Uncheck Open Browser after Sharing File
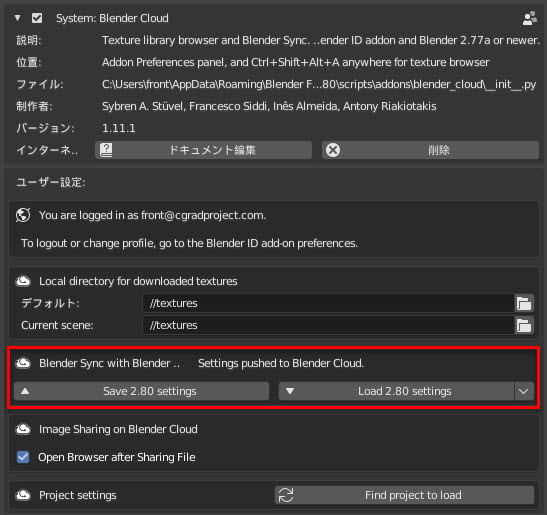547x515 pixels. coord(23,457)
